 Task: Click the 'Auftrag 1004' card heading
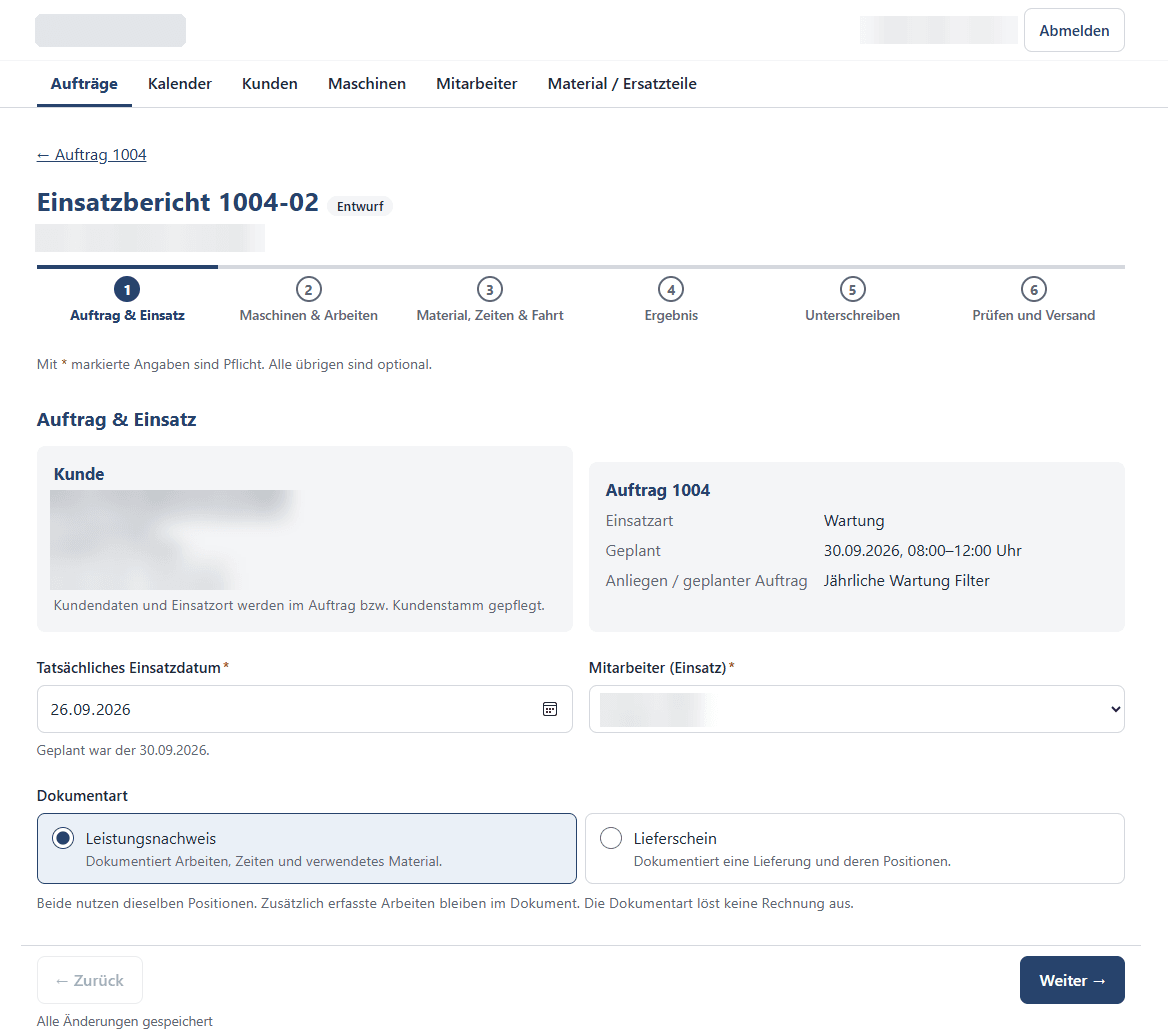[657, 490]
